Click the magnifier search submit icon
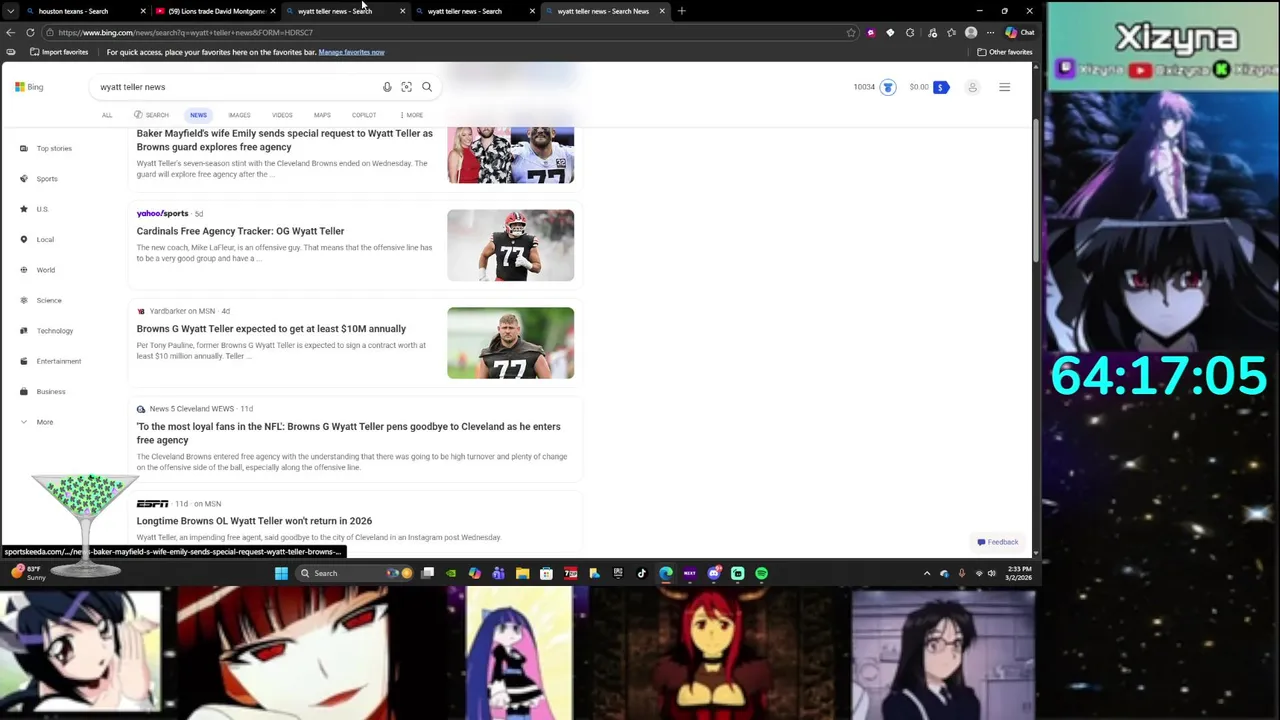 tap(427, 87)
